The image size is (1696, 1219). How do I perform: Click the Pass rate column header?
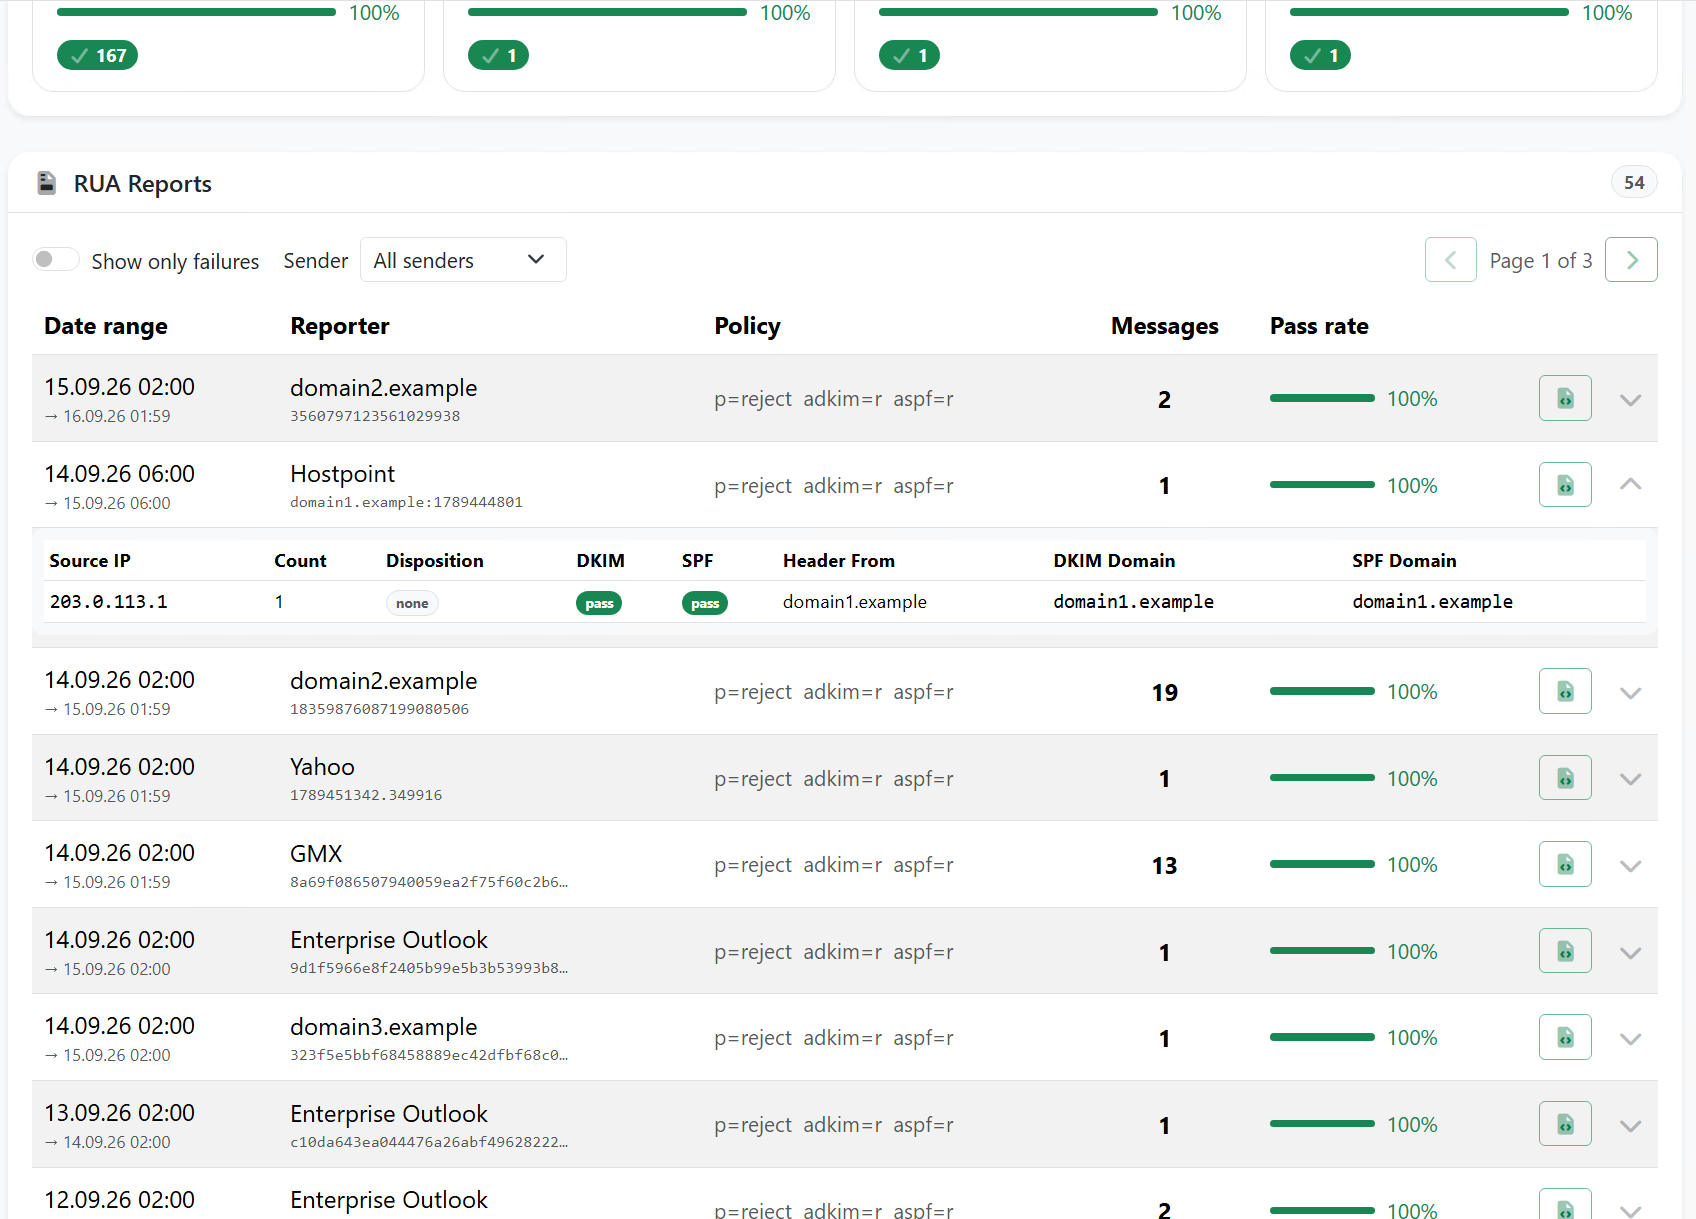pos(1319,326)
